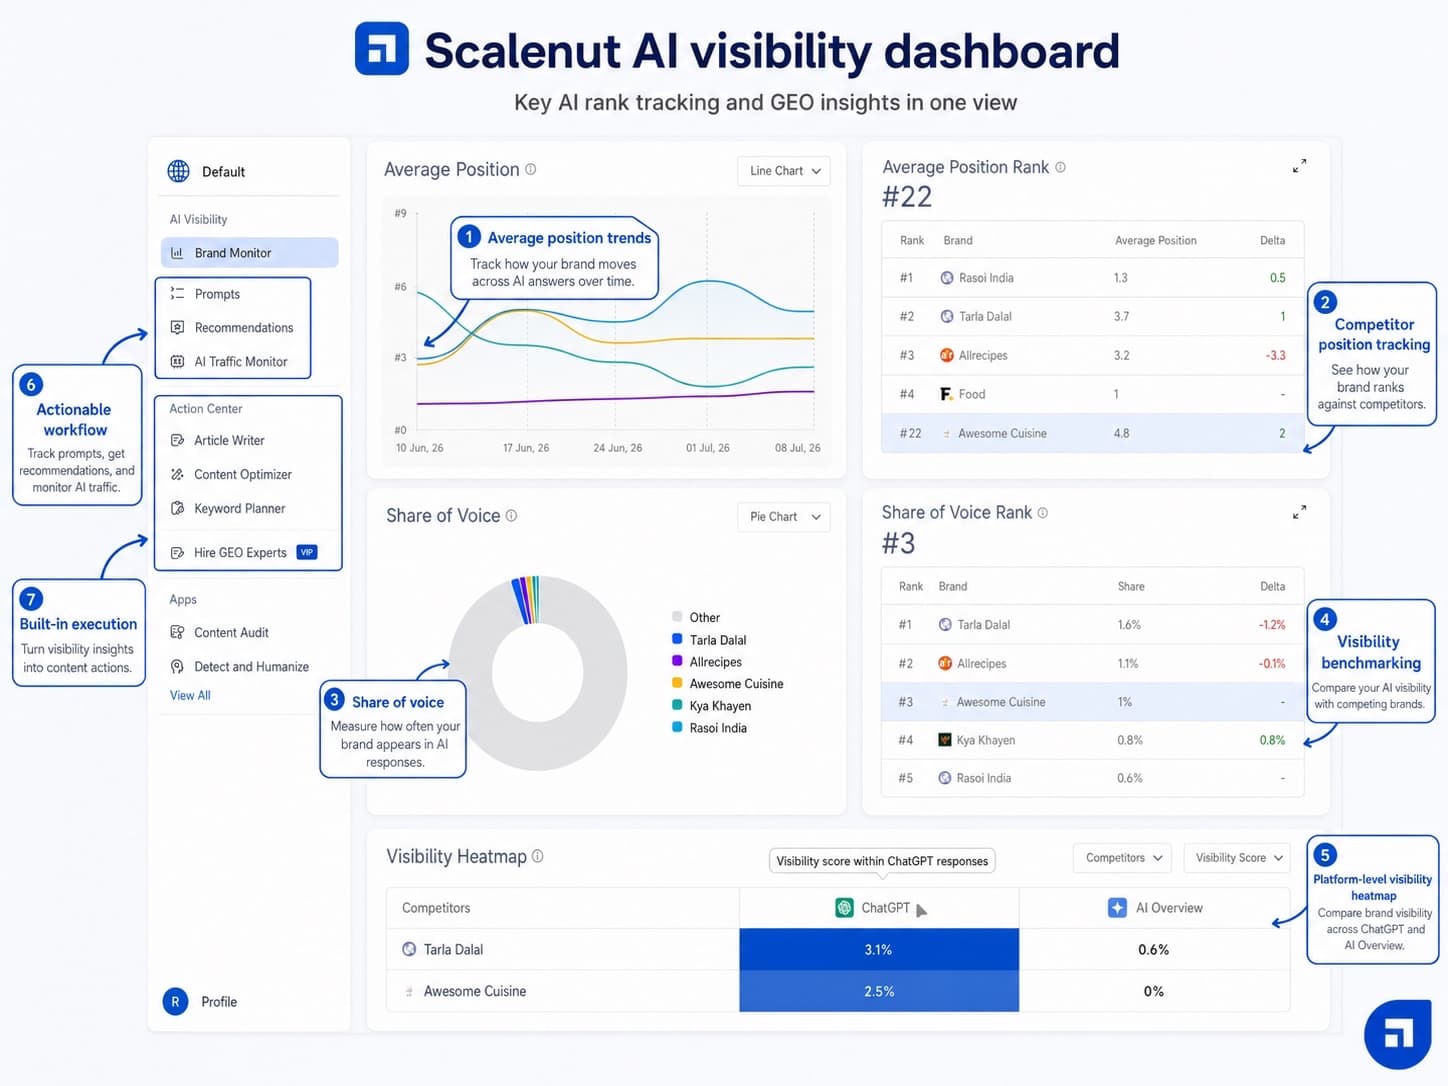
Task: Select Rasoi India row in position rank table
Action: [1092, 278]
